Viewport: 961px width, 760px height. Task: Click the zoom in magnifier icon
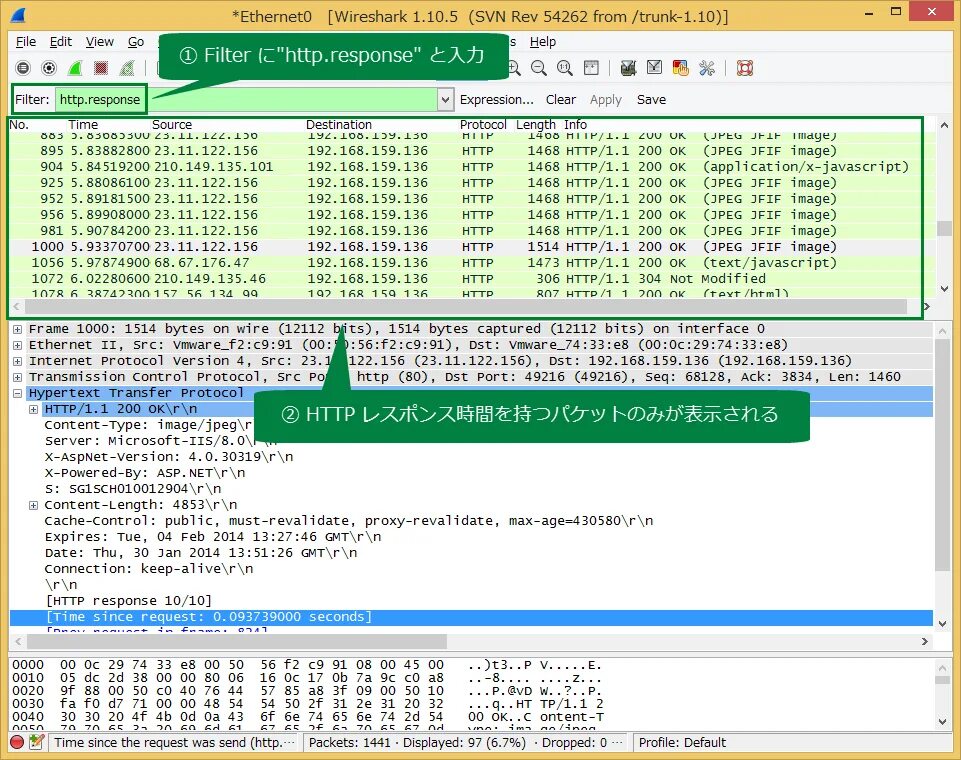point(514,68)
